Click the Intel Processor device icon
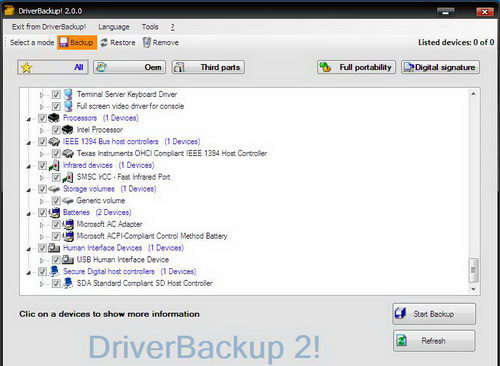The height and width of the screenshot is (366, 500). pos(68,129)
